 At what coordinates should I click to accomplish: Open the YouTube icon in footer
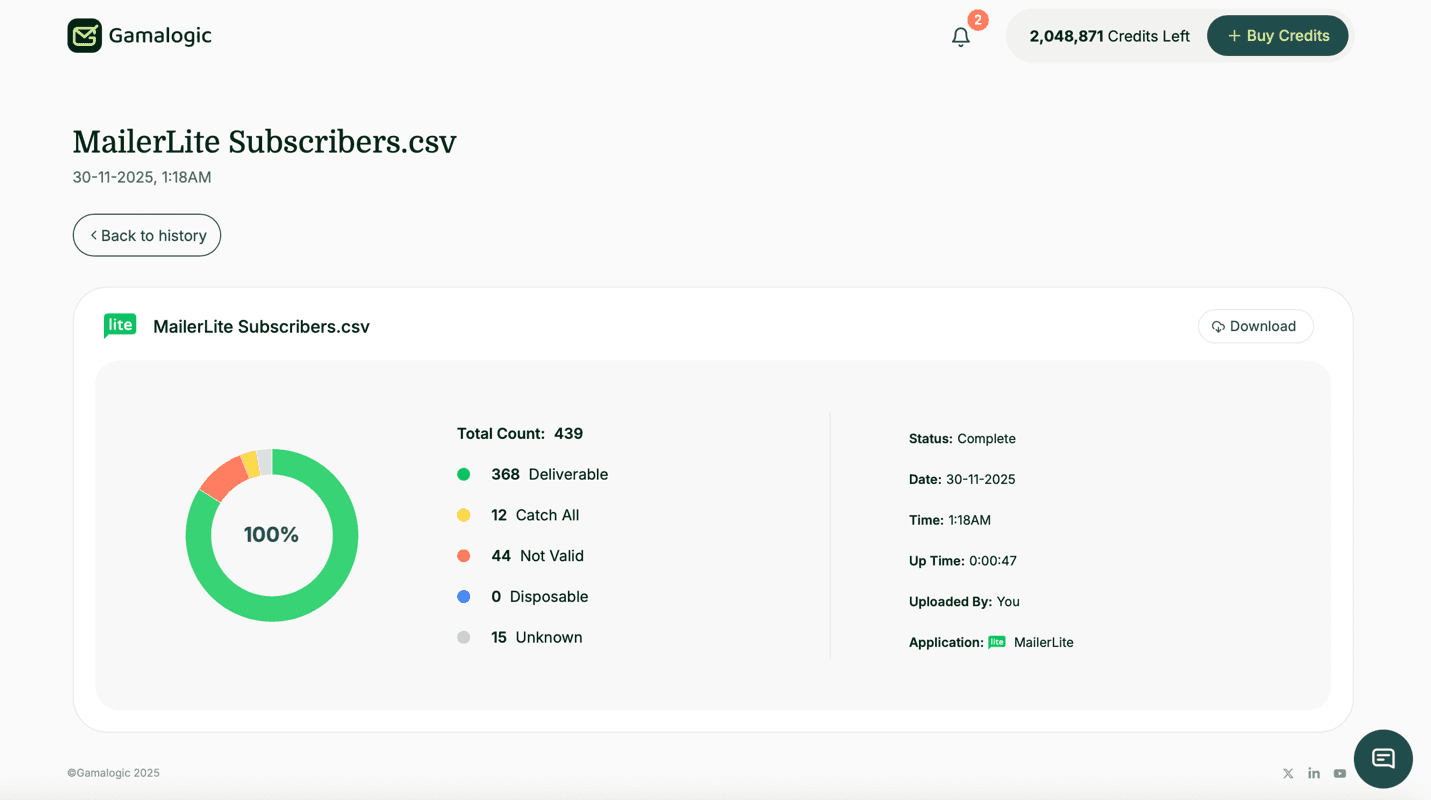[x=1340, y=773]
